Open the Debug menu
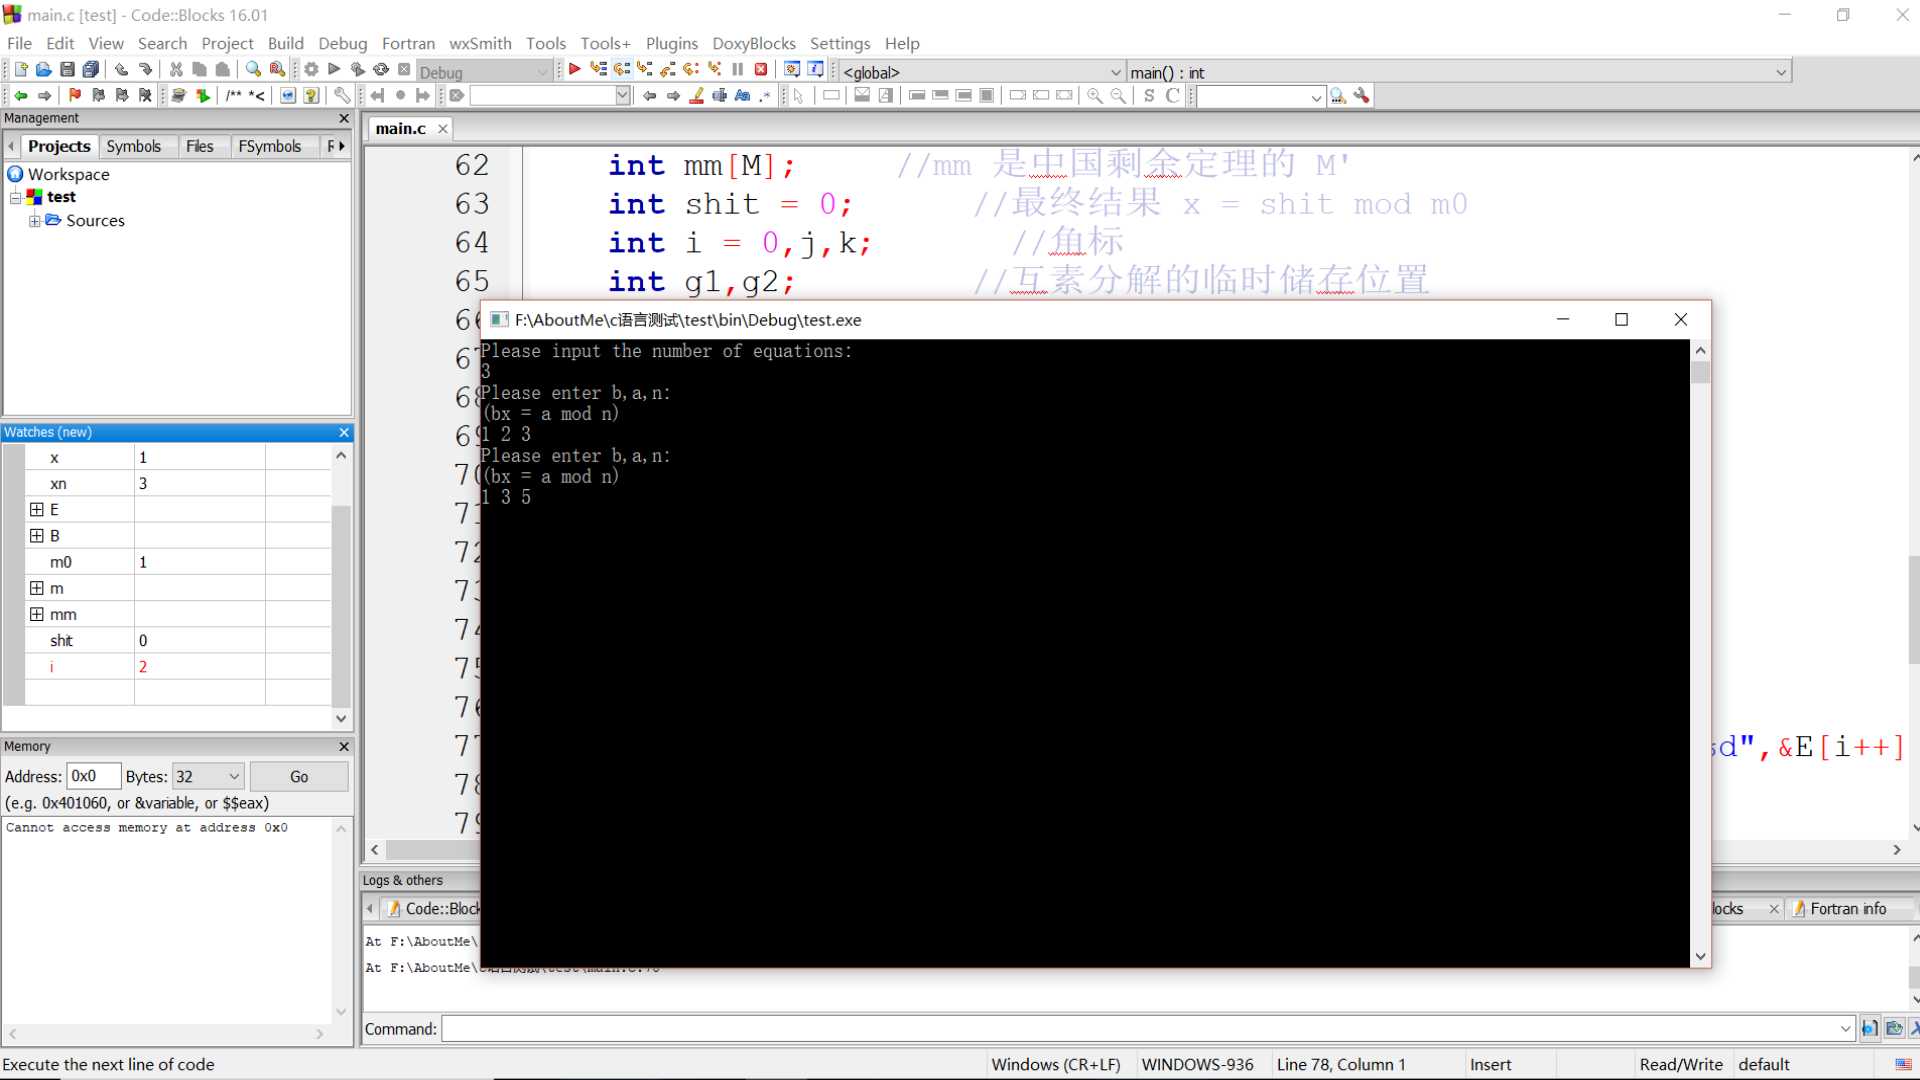 coord(343,43)
